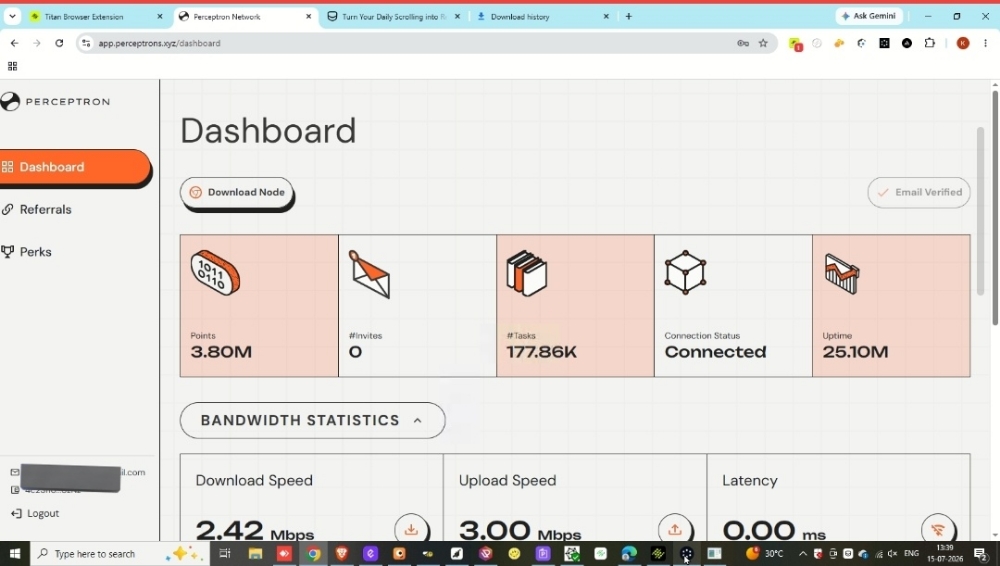
Task: Click the Ask Gemini button
Action: 869,16
